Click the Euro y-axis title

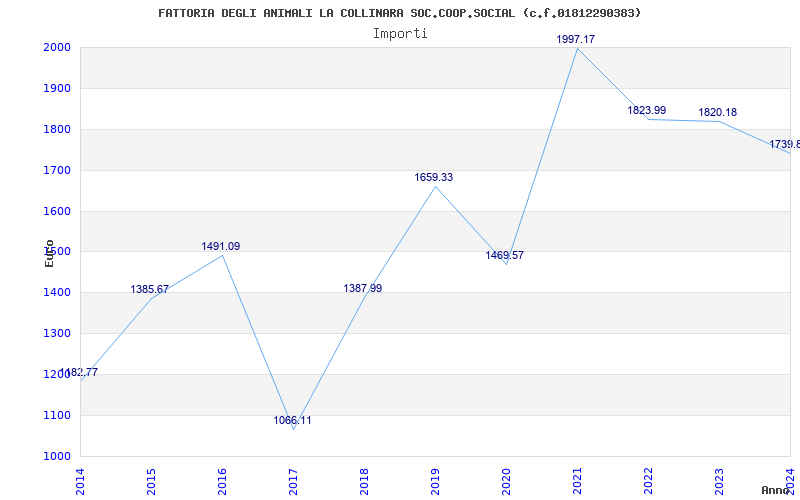tap(49, 253)
